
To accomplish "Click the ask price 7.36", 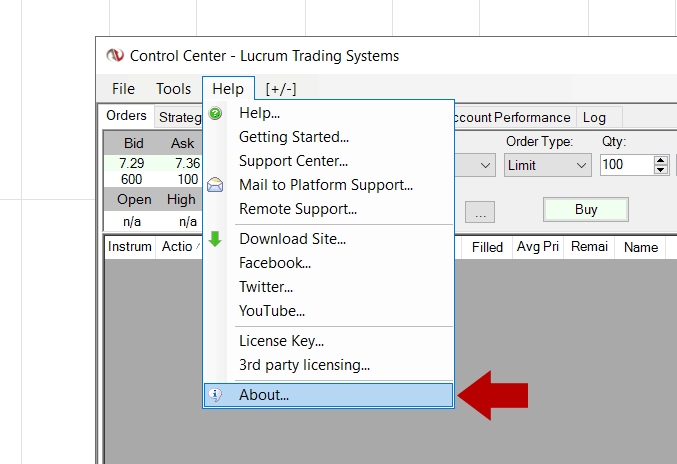I will 187,163.
